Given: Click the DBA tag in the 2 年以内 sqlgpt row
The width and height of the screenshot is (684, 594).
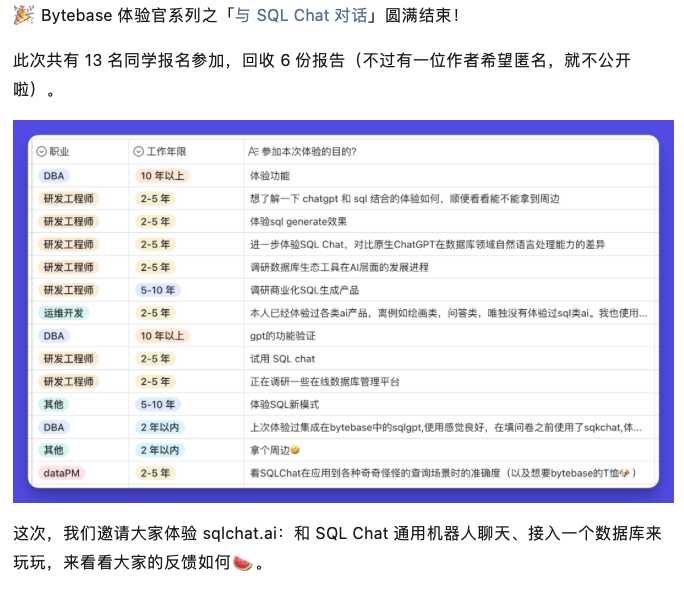Looking at the screenshot, I should (54, 427).
